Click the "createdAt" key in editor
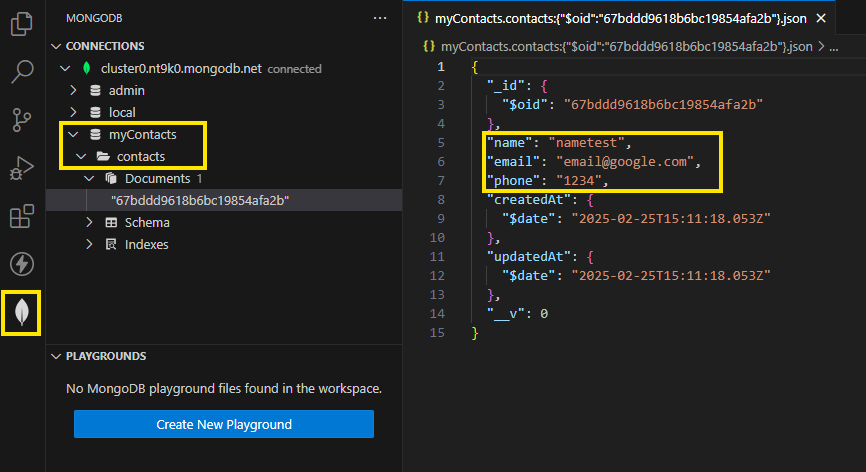 (529, 199)
